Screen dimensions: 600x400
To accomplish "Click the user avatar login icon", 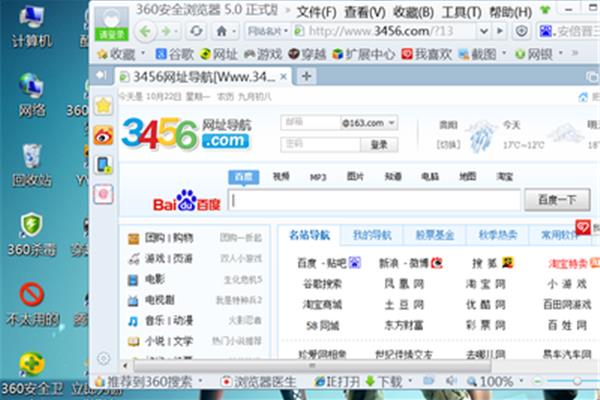I will [x=112, y=24].
